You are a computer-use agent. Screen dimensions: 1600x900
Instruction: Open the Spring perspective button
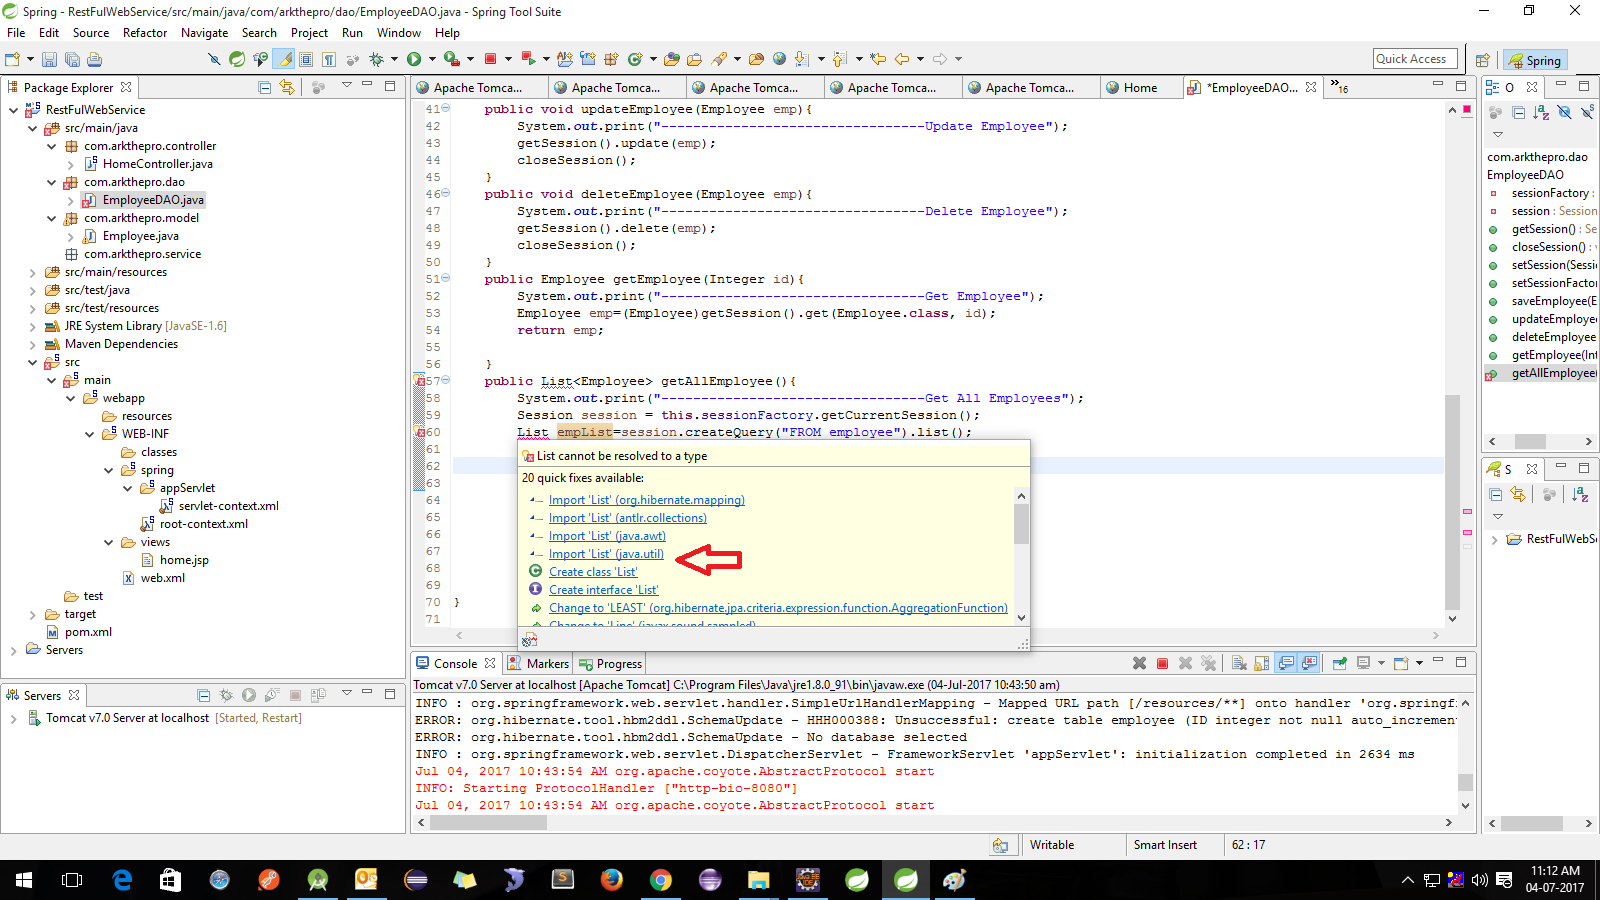1534,60
